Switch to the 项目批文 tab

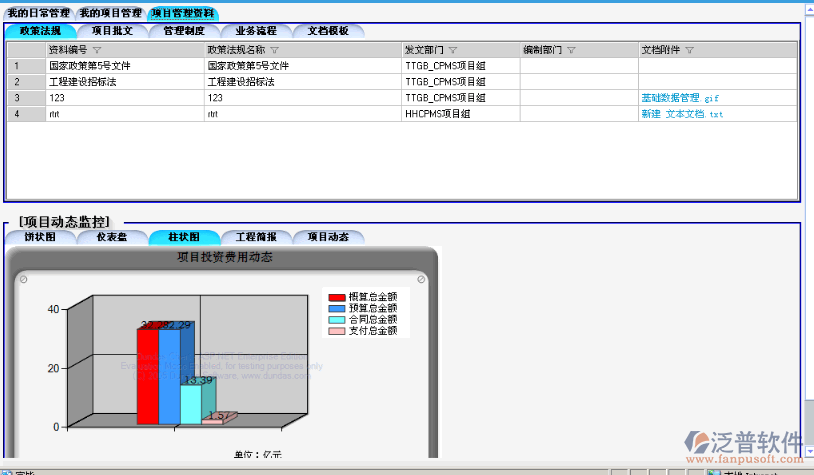click(113, 31)
